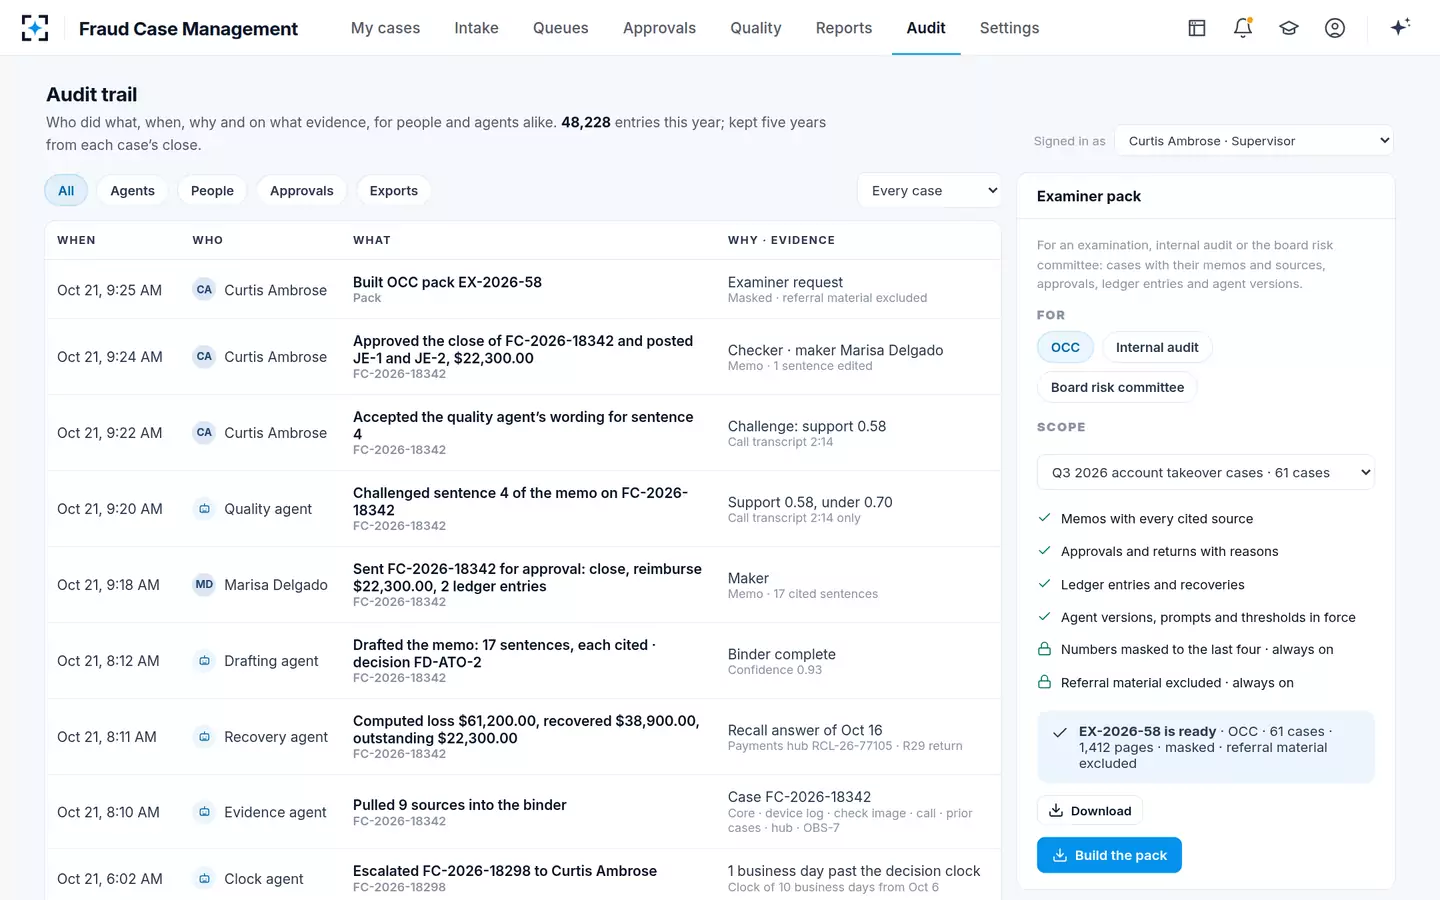
Task: Open the Every case filter dropdown
Action: pyautogui.click(x=929, y=191)
